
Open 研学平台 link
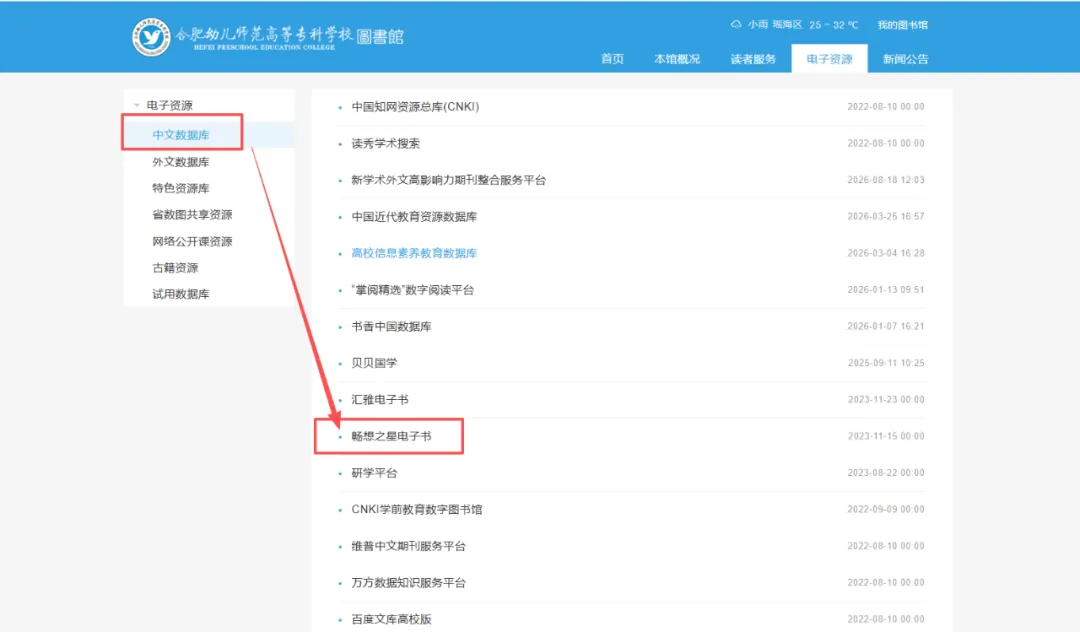click(x=374, y=473)
